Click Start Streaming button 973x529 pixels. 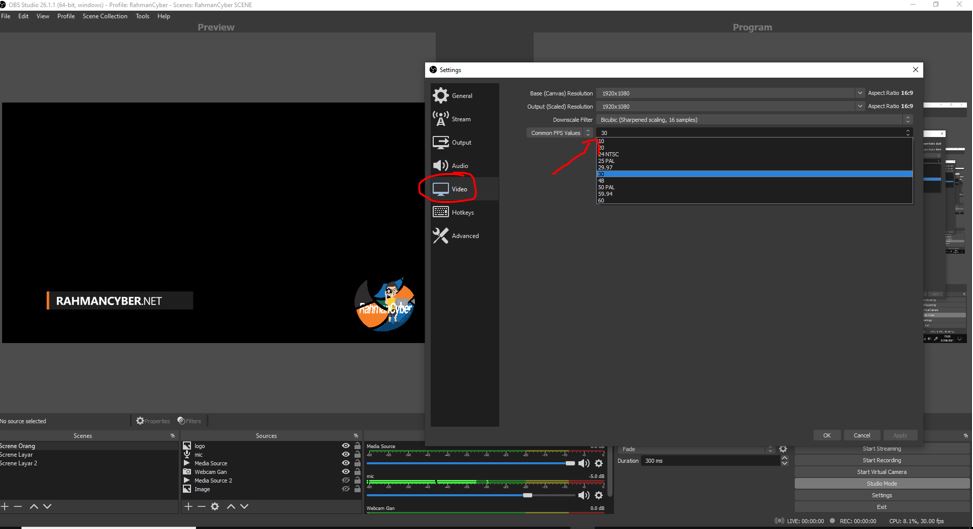(x=882, y=448)
